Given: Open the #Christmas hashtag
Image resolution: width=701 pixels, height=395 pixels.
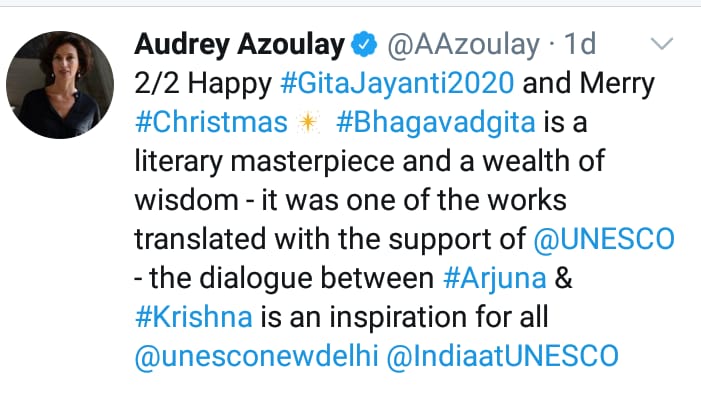Looking at the screenshot, I should point(211,122).
